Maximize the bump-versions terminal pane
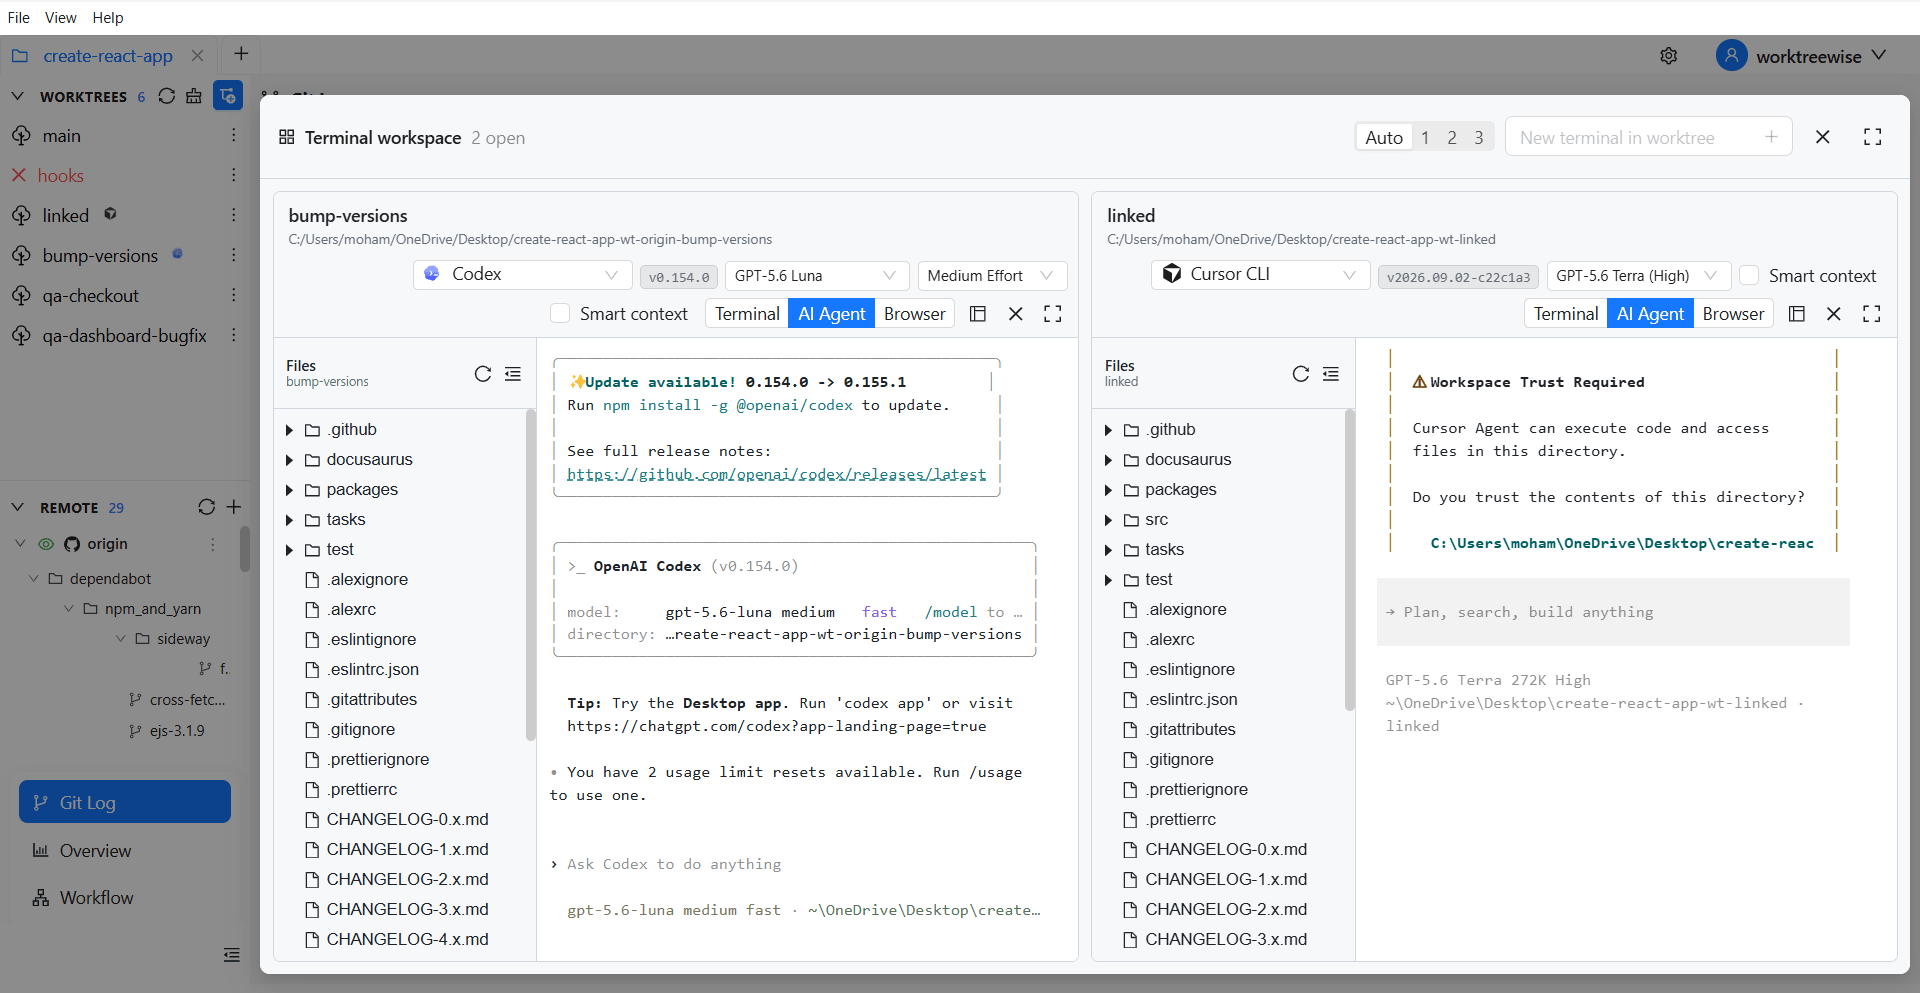 click(1053, 314)
